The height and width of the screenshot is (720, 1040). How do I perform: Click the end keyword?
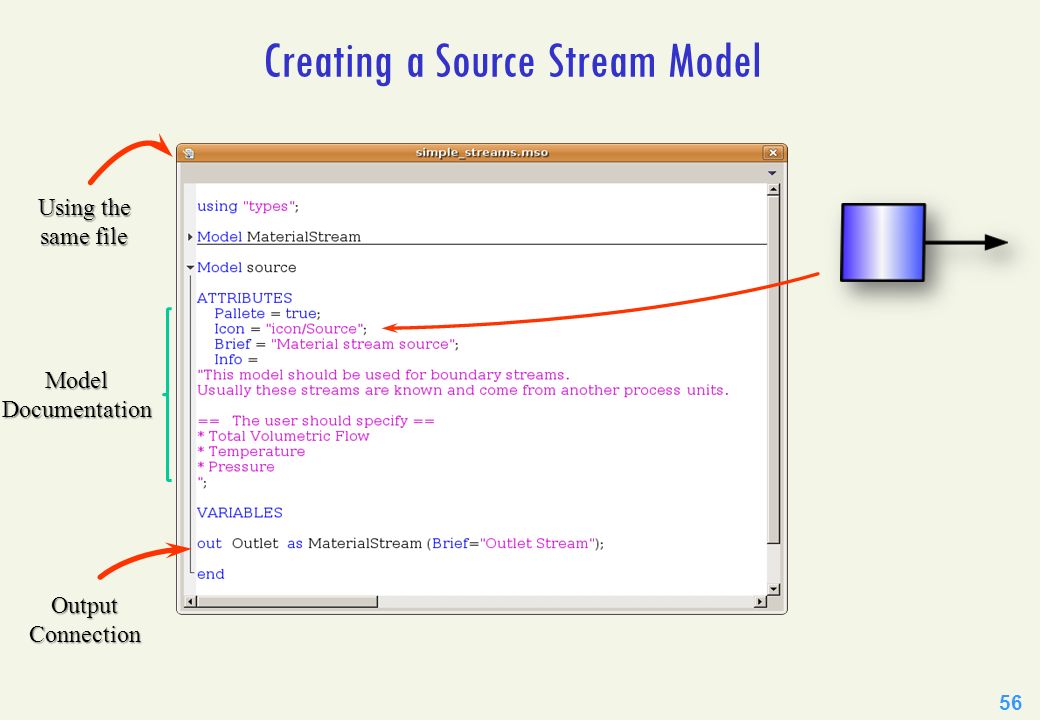(210, 574)
